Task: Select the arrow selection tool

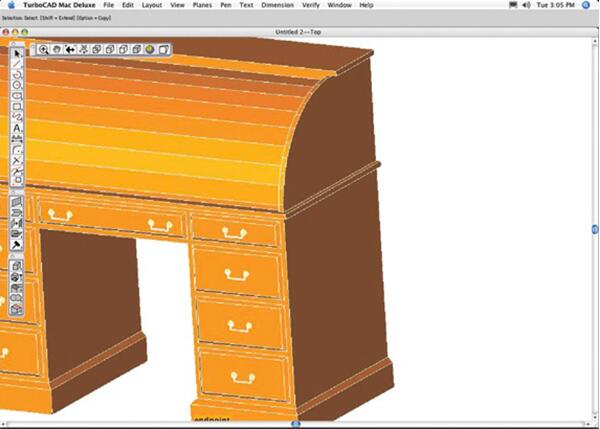Action: point(17,52)
